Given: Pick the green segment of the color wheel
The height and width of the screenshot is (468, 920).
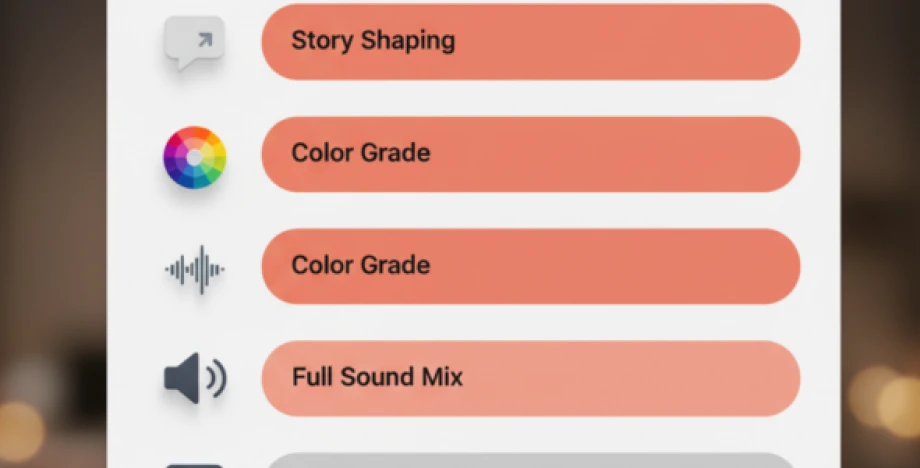Looking at the screenshot, I should 214,173.
